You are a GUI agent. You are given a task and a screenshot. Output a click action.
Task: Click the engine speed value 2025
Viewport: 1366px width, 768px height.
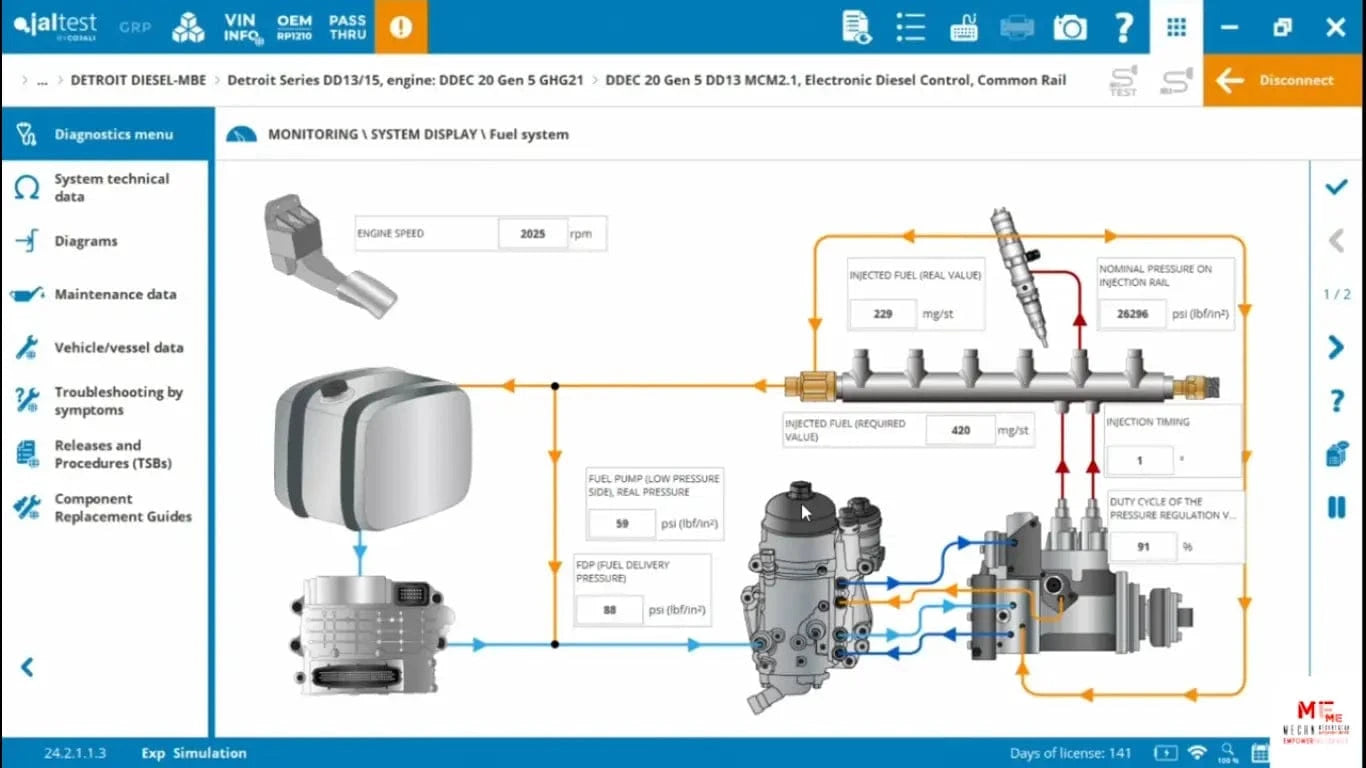[x=533, y=234]
